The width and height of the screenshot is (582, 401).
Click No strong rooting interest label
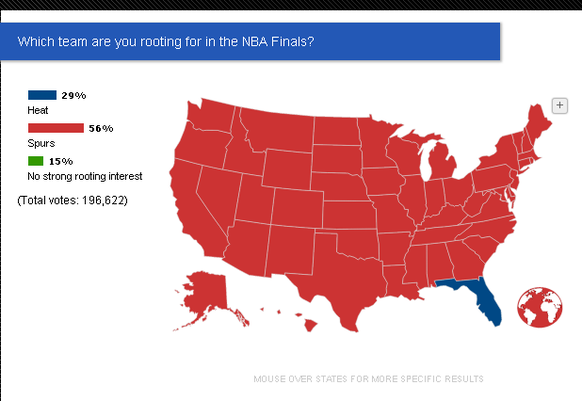click(85, 176)
